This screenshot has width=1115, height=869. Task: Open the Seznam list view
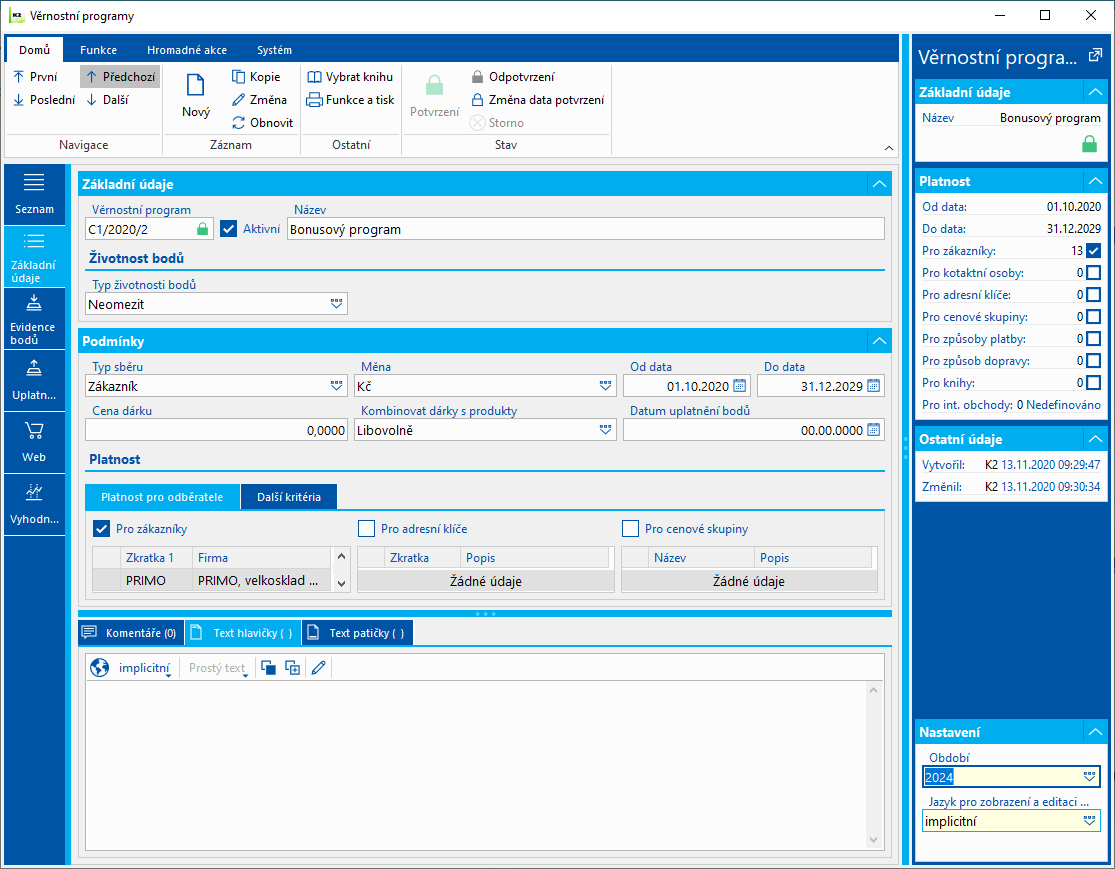pos(34,193)
